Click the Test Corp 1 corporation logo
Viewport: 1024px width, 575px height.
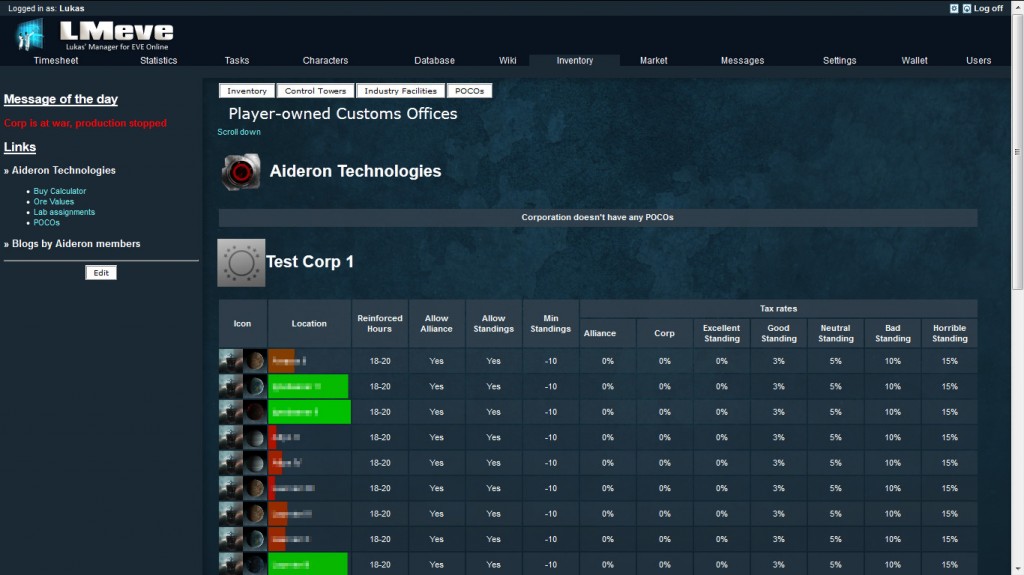click(x=241, y=263)
